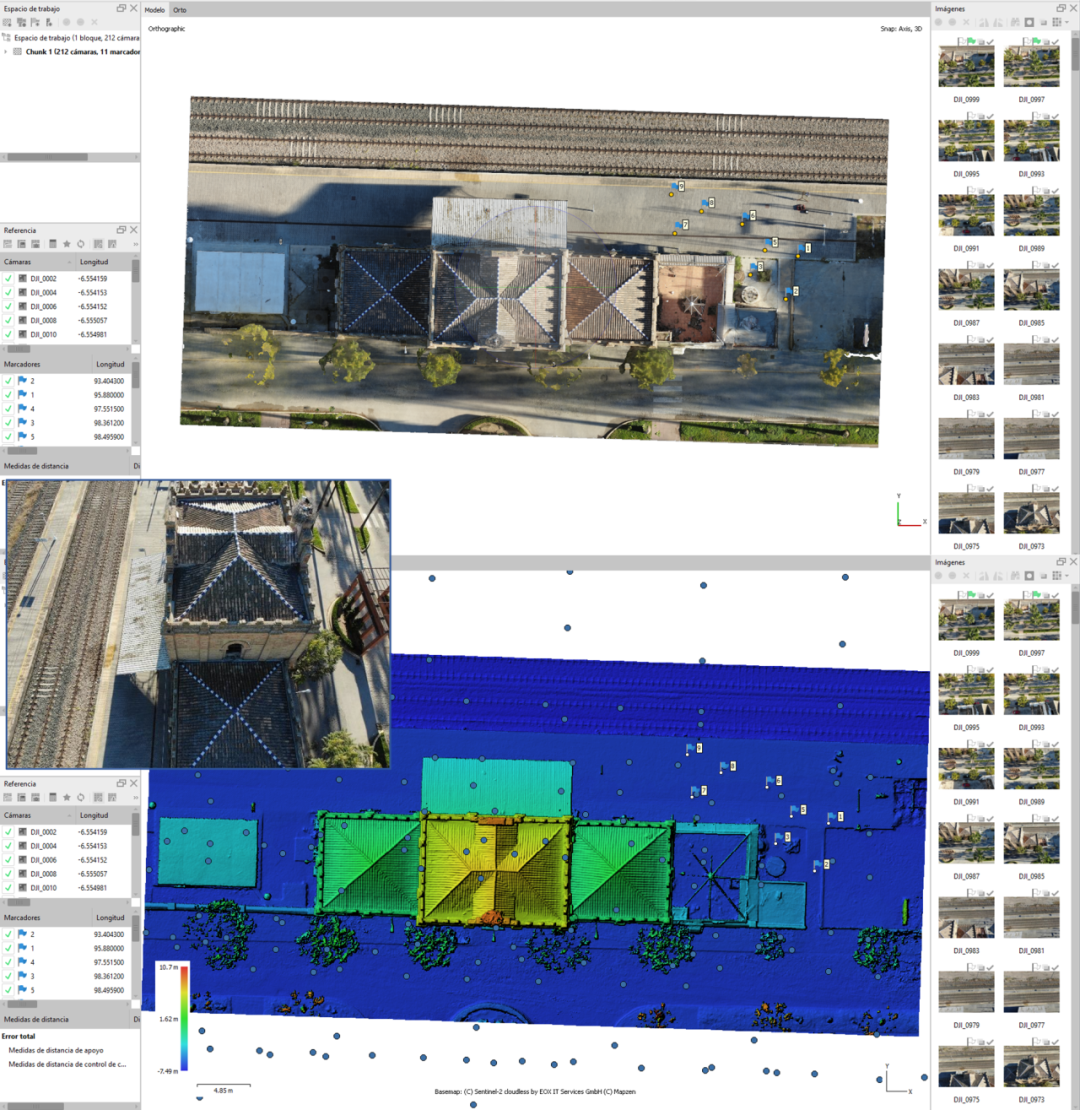This screenshot has height=1110, width=1080.
Task: Uncheck marker 3 in the lower Marcadores list
Action: click(x=8, y=976)
